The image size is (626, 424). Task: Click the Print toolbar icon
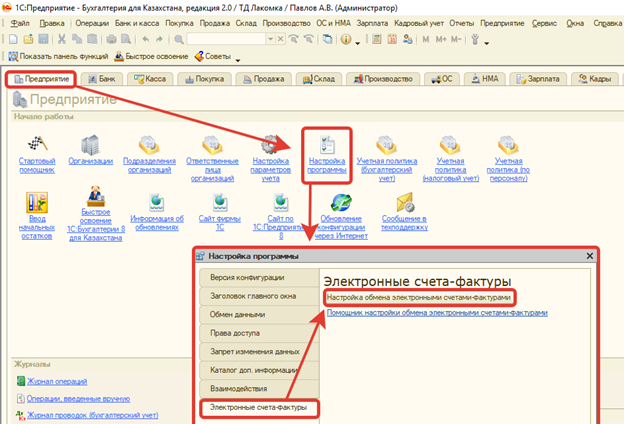[111, 39]
